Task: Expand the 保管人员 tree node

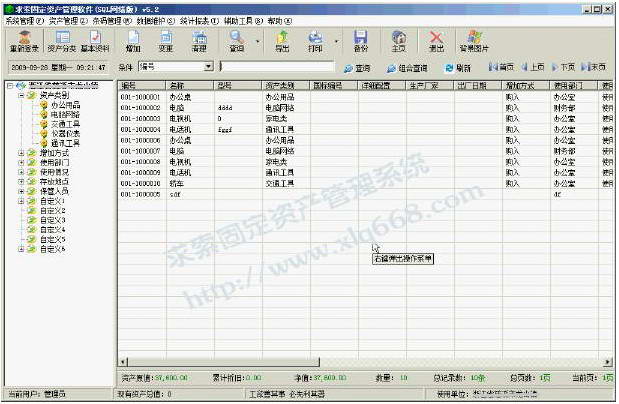Action: [22, 191]
